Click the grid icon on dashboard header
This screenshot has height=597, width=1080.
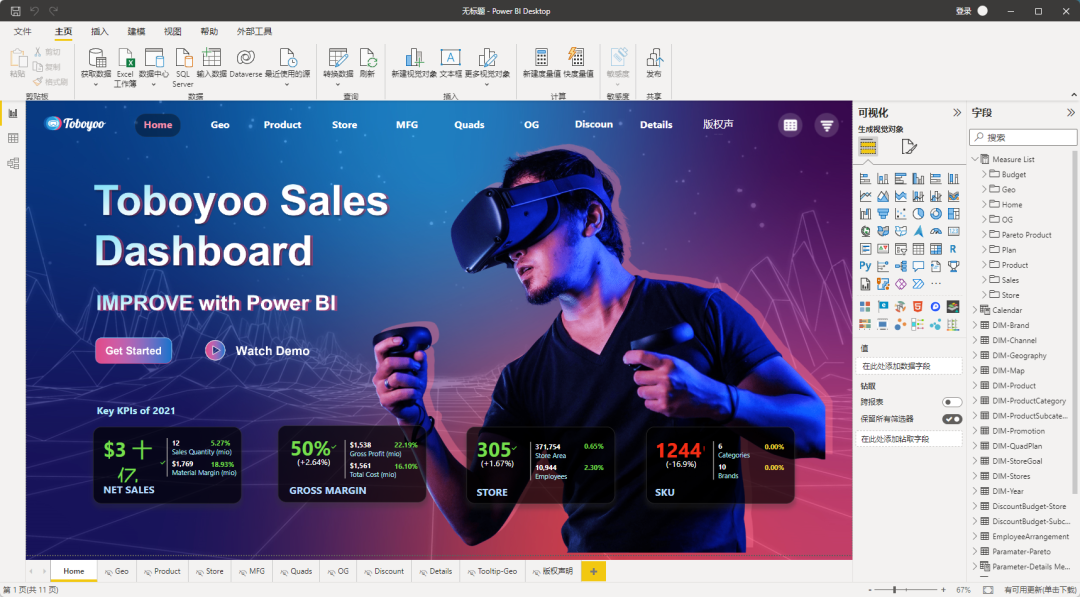[790, 125]
